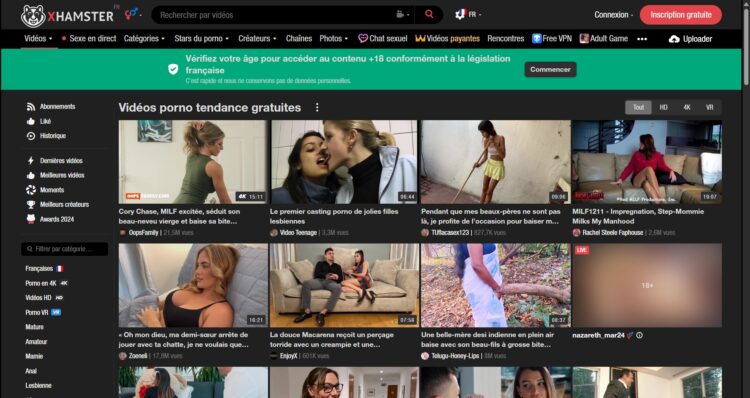Open the Liké thumbs-up item
This screenshot has height=398, width=750.
pyautogui.click(x=39, y=122)
